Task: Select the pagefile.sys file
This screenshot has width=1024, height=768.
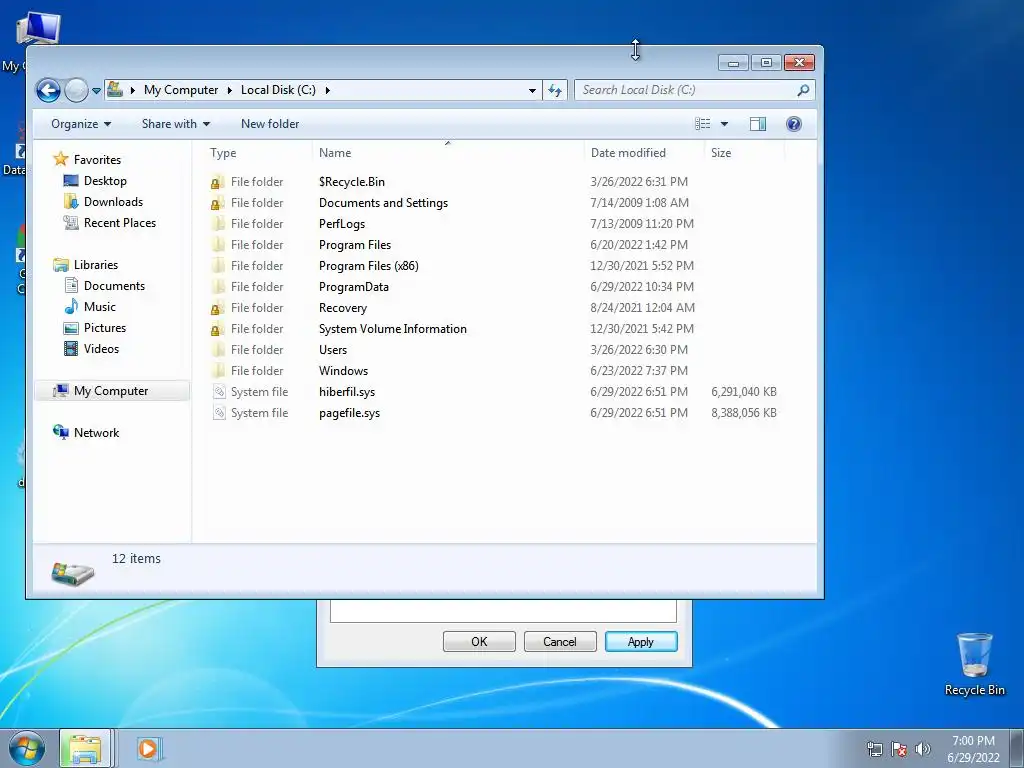Action: coord(349,413)
